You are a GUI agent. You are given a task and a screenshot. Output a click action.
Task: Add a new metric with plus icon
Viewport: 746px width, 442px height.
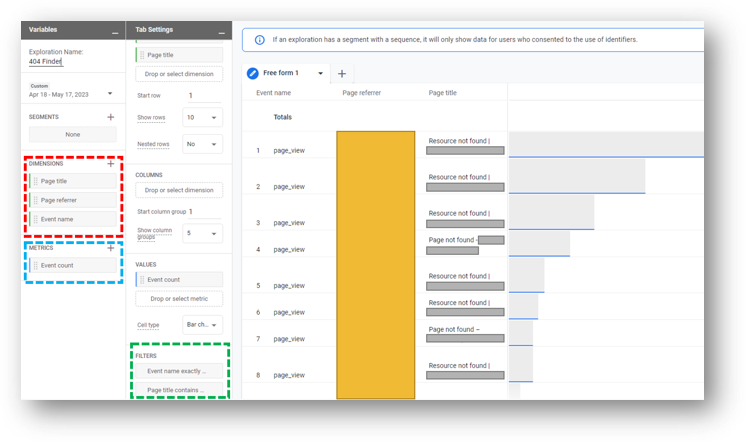coord(110,248)
